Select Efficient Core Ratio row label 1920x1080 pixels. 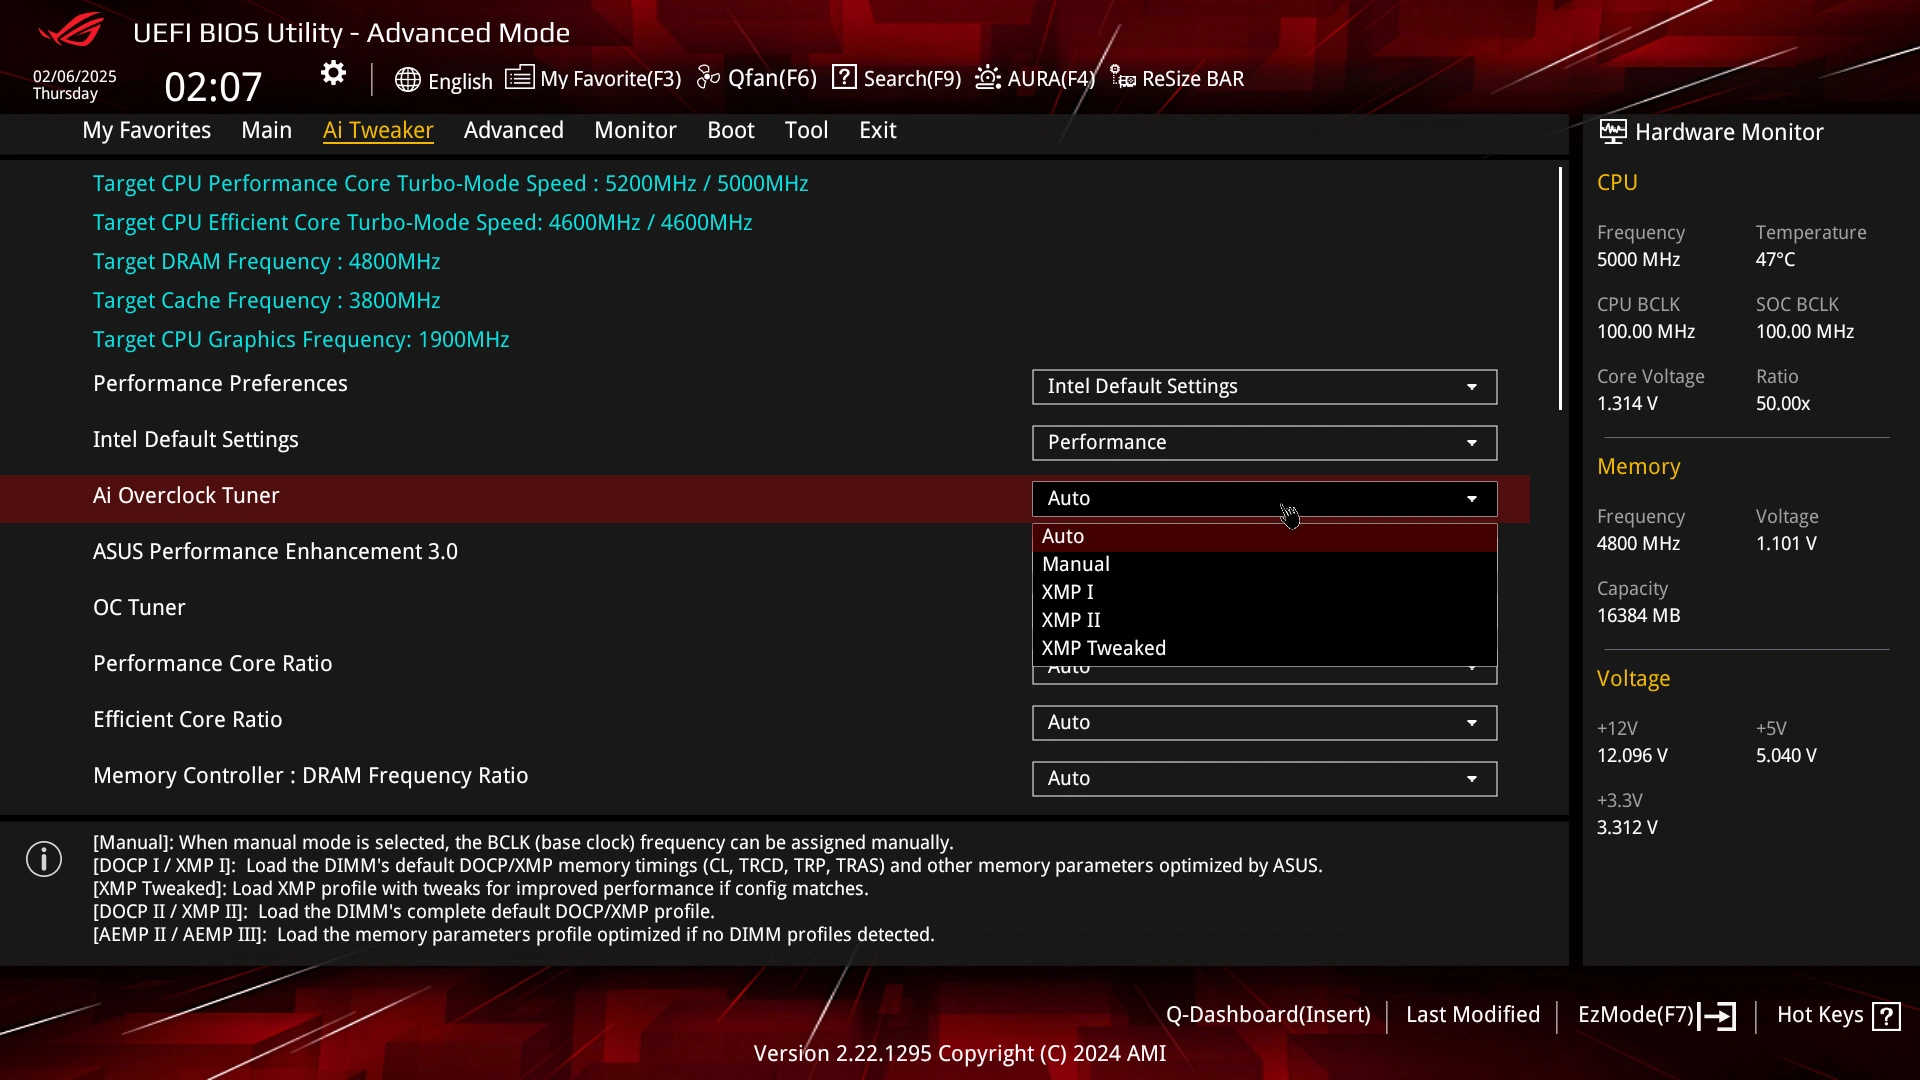coord(188,720)
